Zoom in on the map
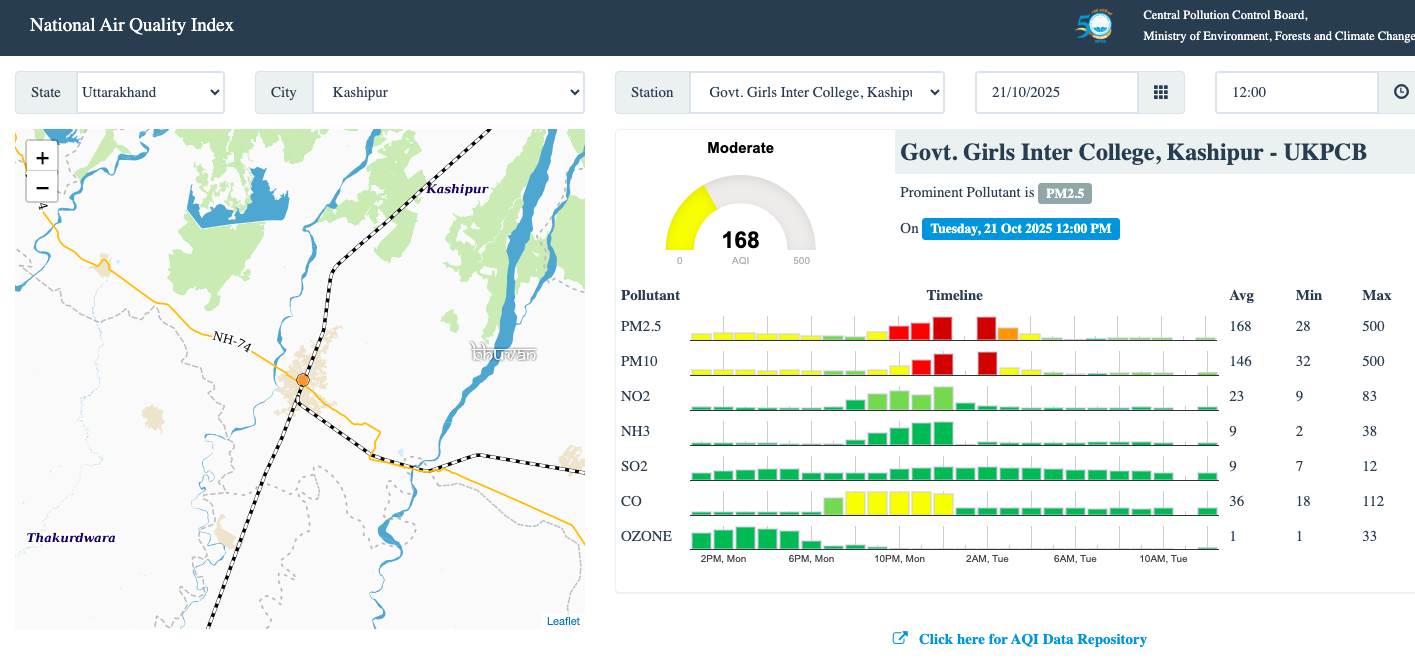1415x664 pixels. pyautogui.click(x=42, y=158)
